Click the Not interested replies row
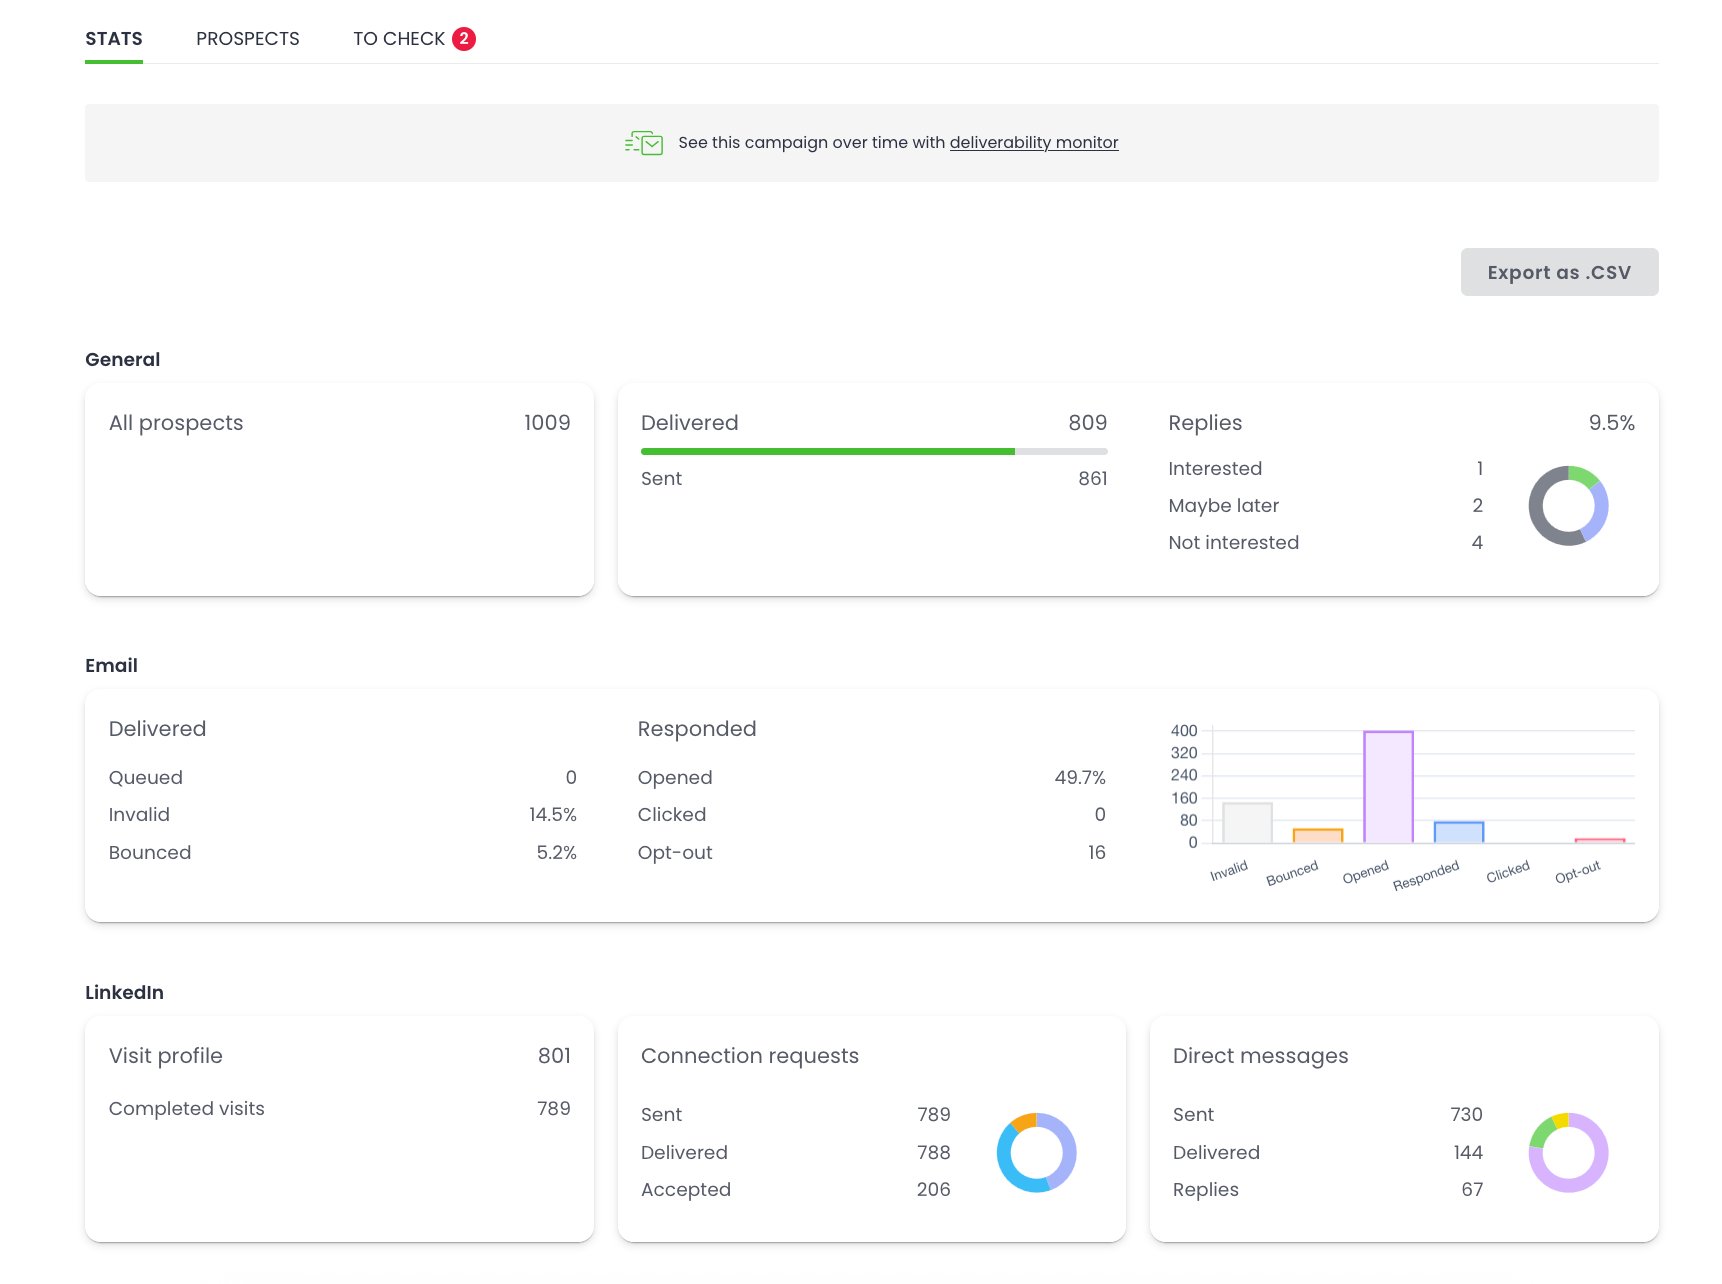The width and height of the screenshot is (1722, 1284). [1325, 543]
